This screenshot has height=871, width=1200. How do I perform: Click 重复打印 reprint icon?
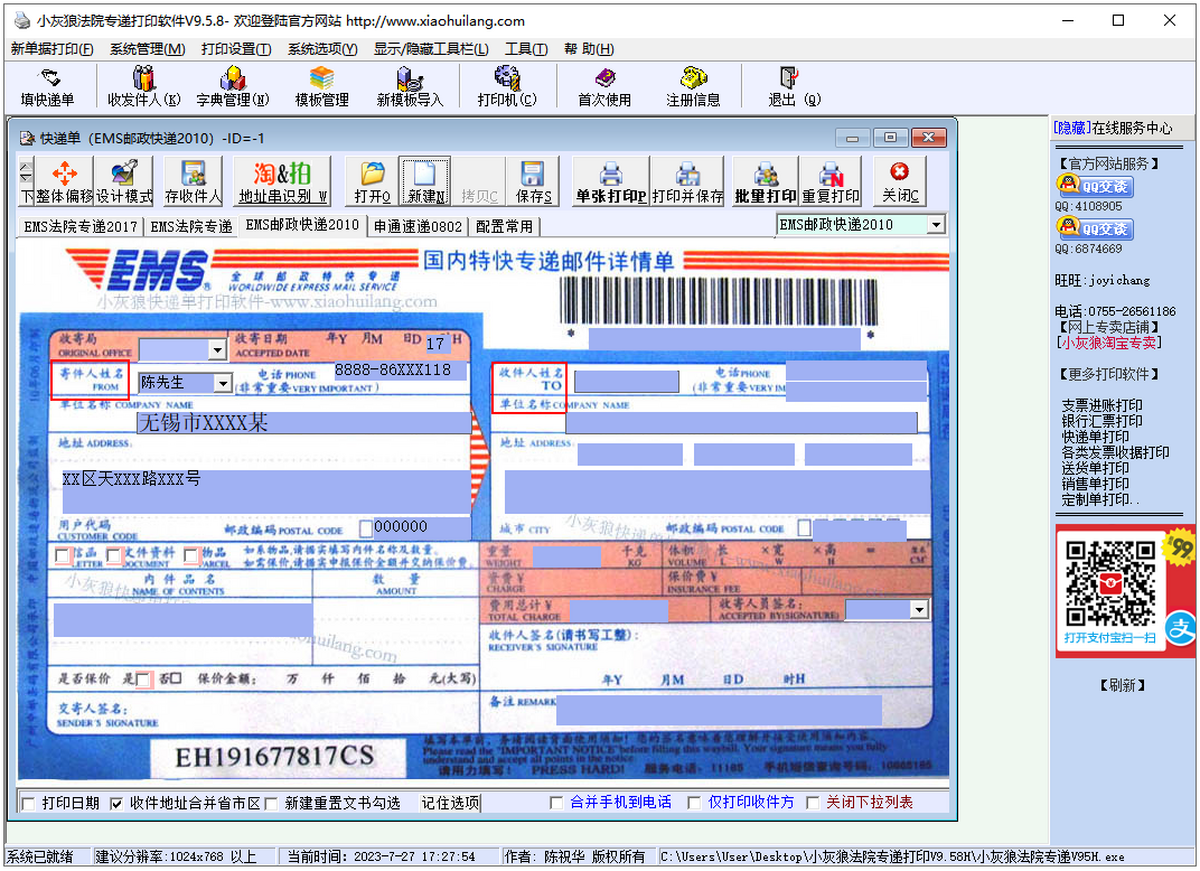pyautogui.click(x=830, y=182)
